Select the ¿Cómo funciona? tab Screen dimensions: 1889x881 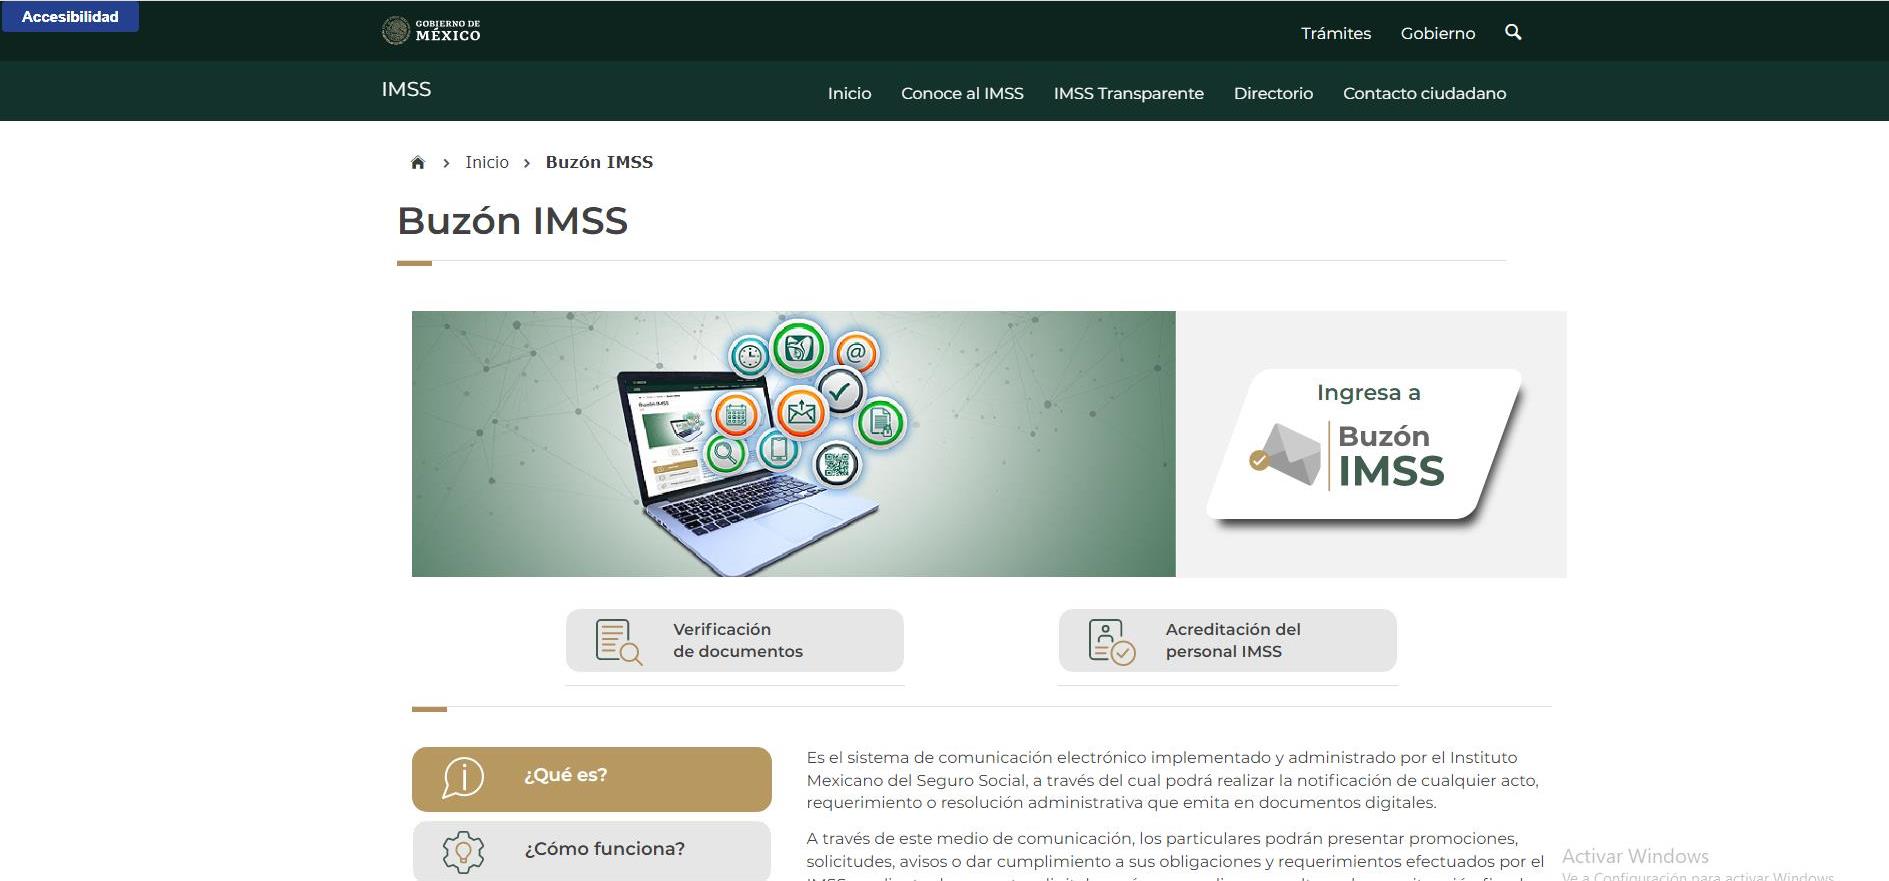point(591,850)
